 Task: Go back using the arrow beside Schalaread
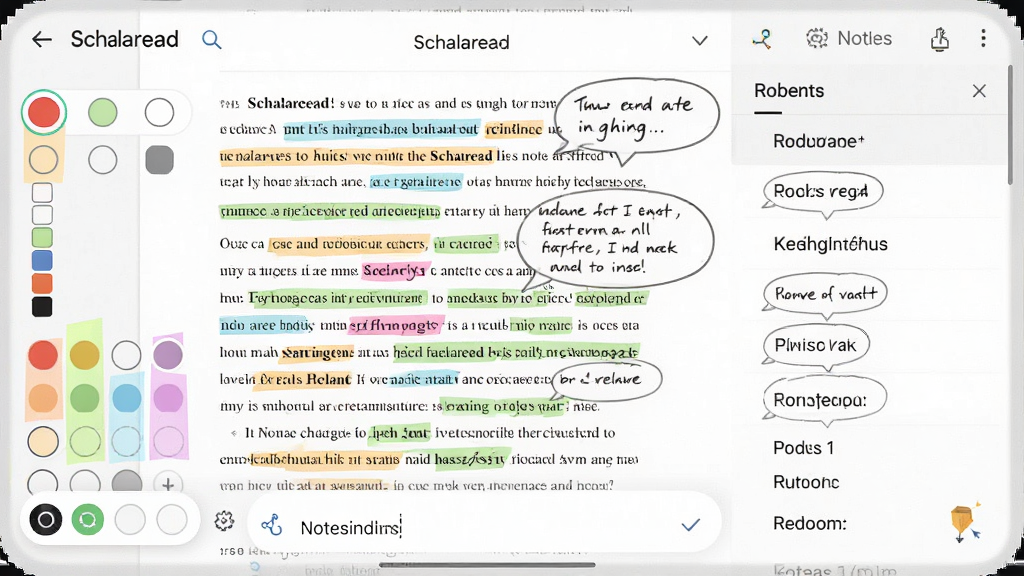click(x=42, y=40)
